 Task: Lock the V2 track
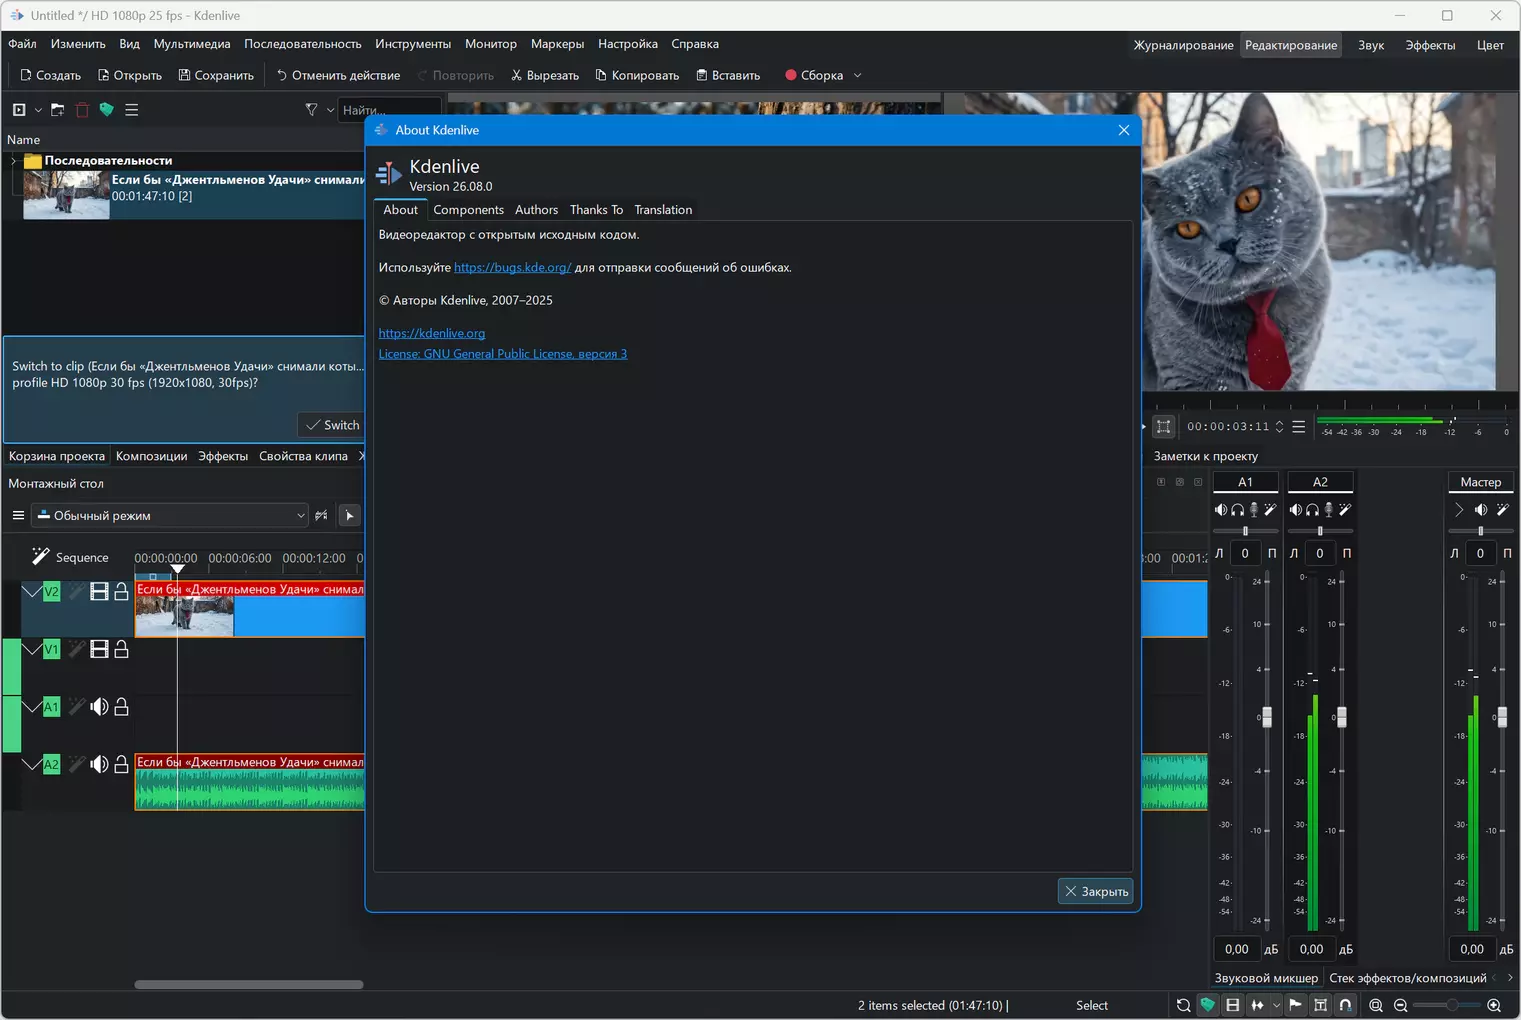pos(121,592)
